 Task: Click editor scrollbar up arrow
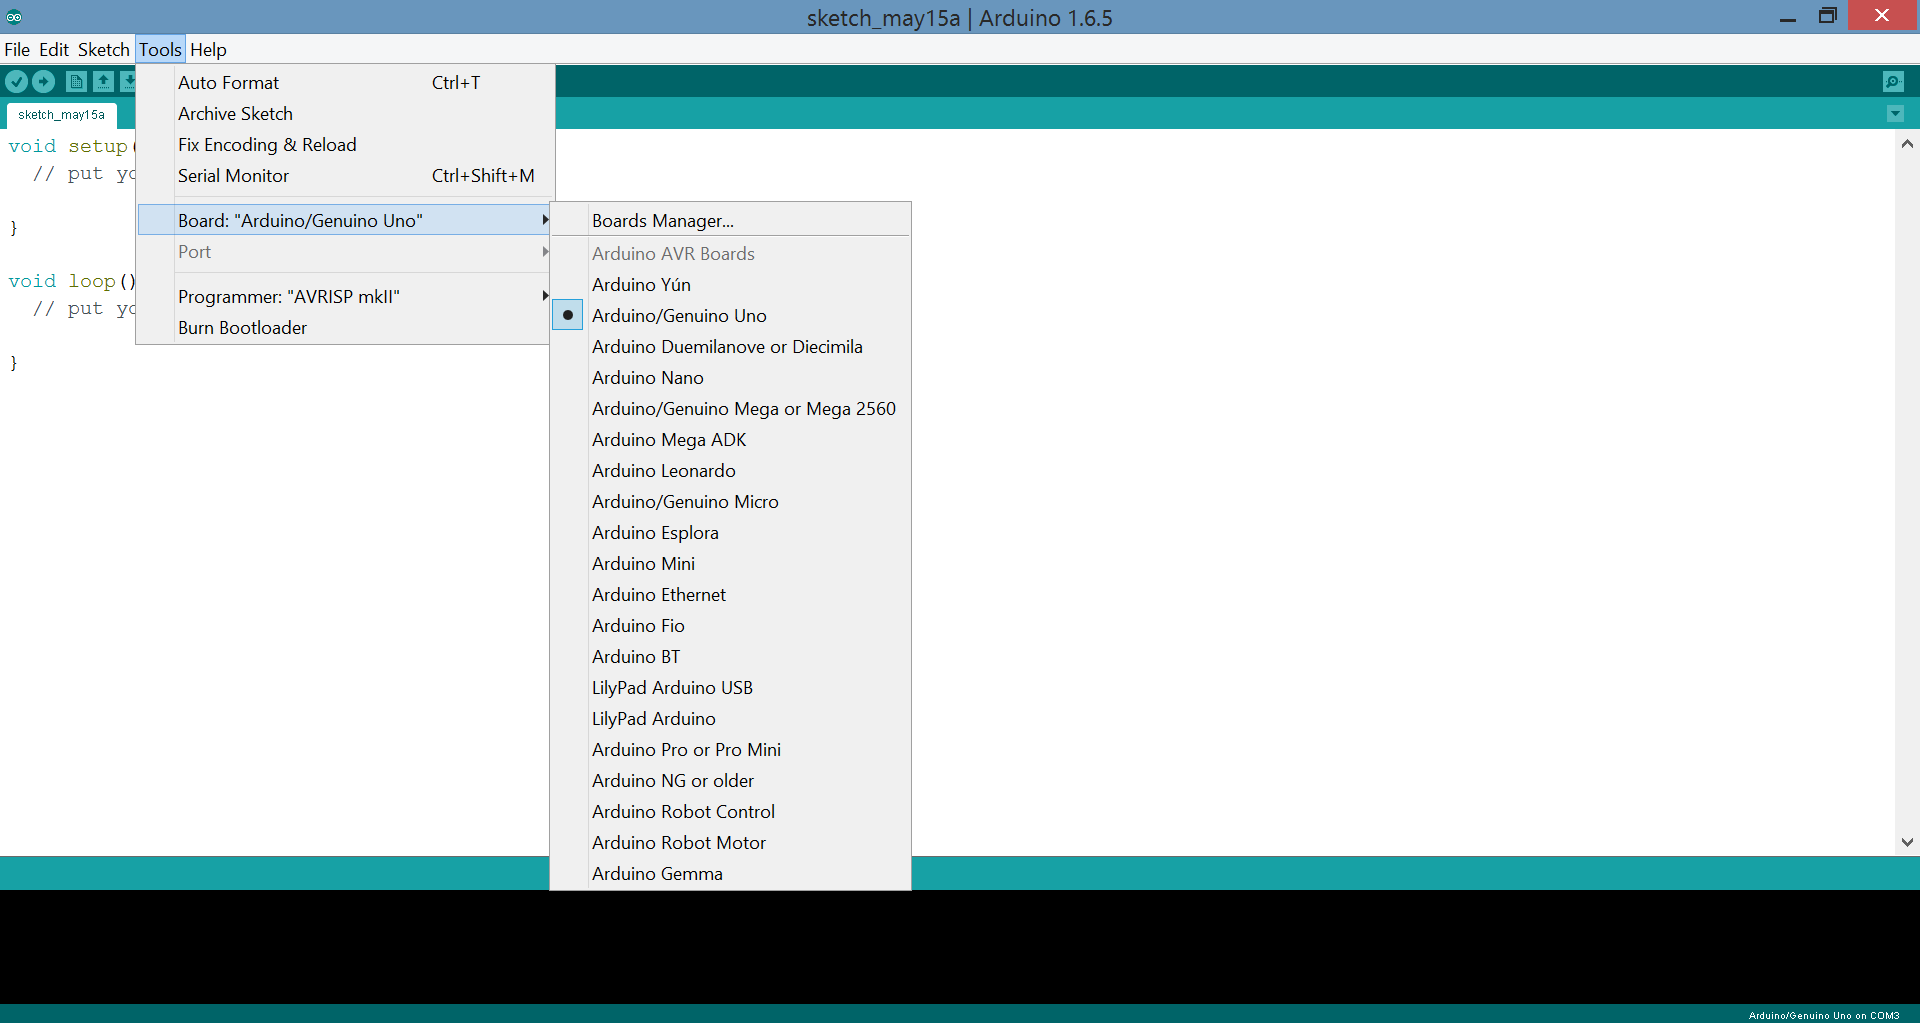pos(1907,144)
